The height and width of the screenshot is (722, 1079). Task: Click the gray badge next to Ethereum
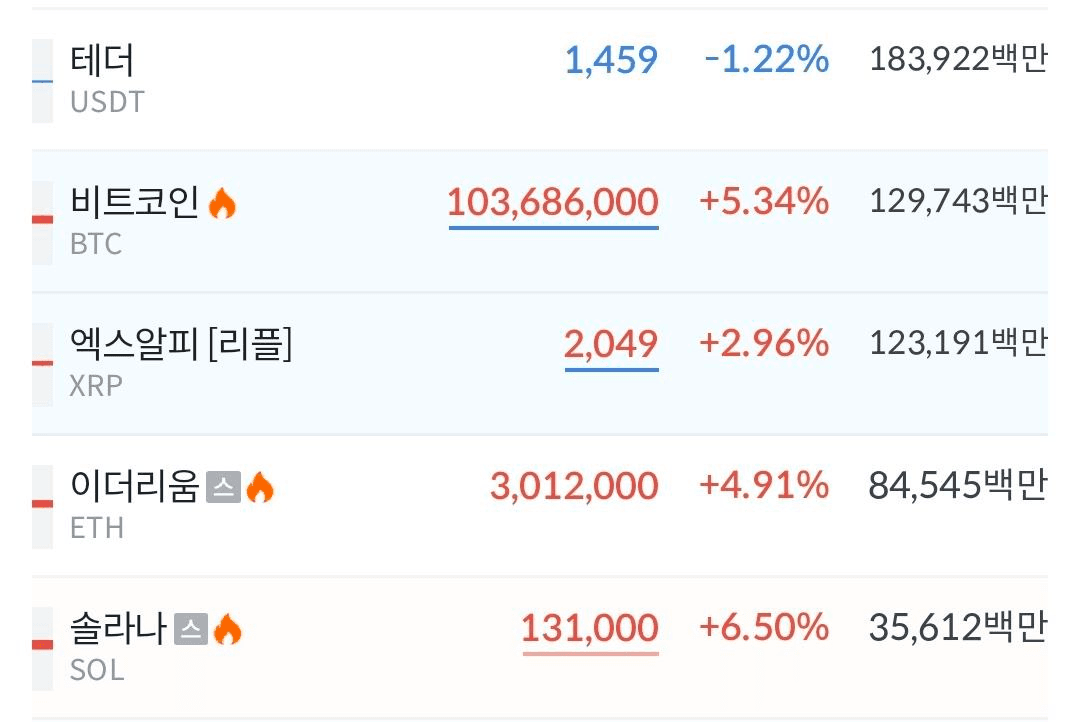click(223, 489)
